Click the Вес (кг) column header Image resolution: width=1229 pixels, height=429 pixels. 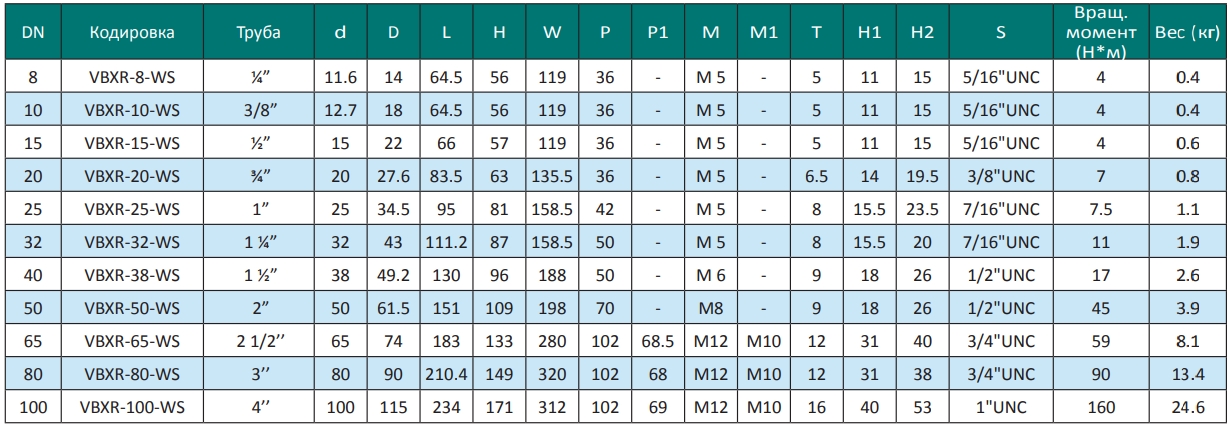click(1187, 31)
